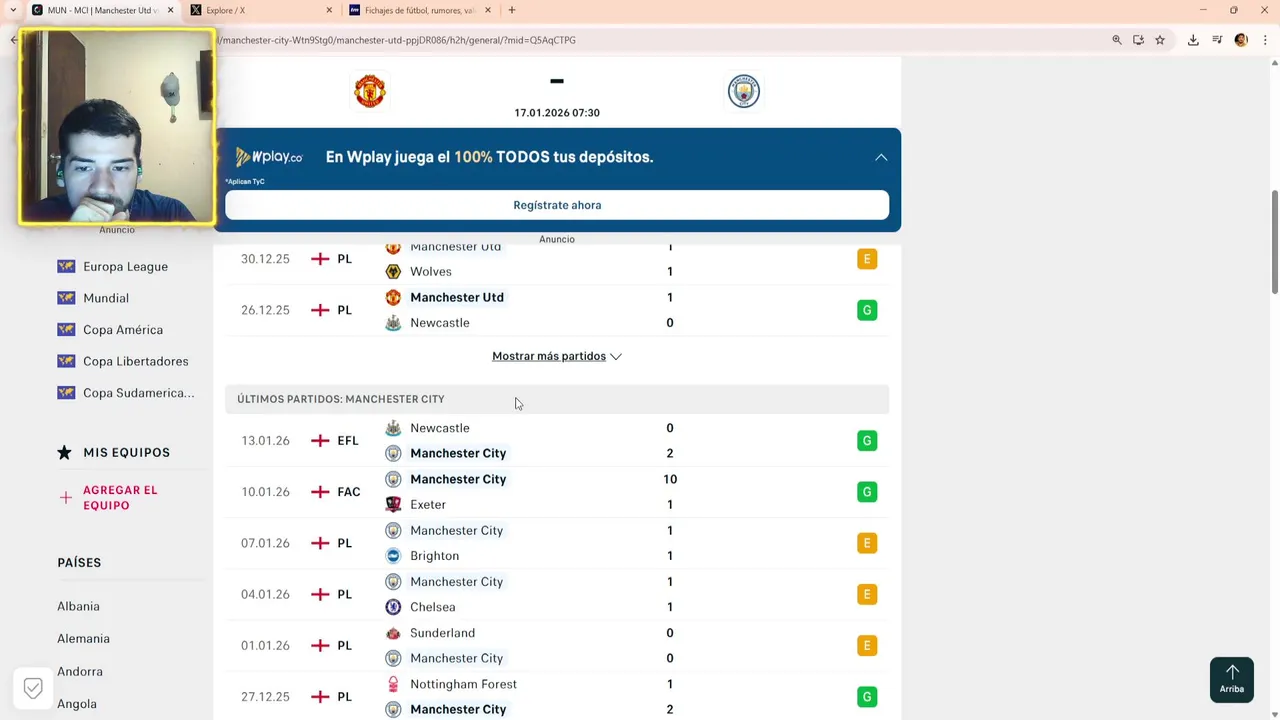
Task: Click the shield privacy icon bottom left
Action: click(x=33, y=688)
